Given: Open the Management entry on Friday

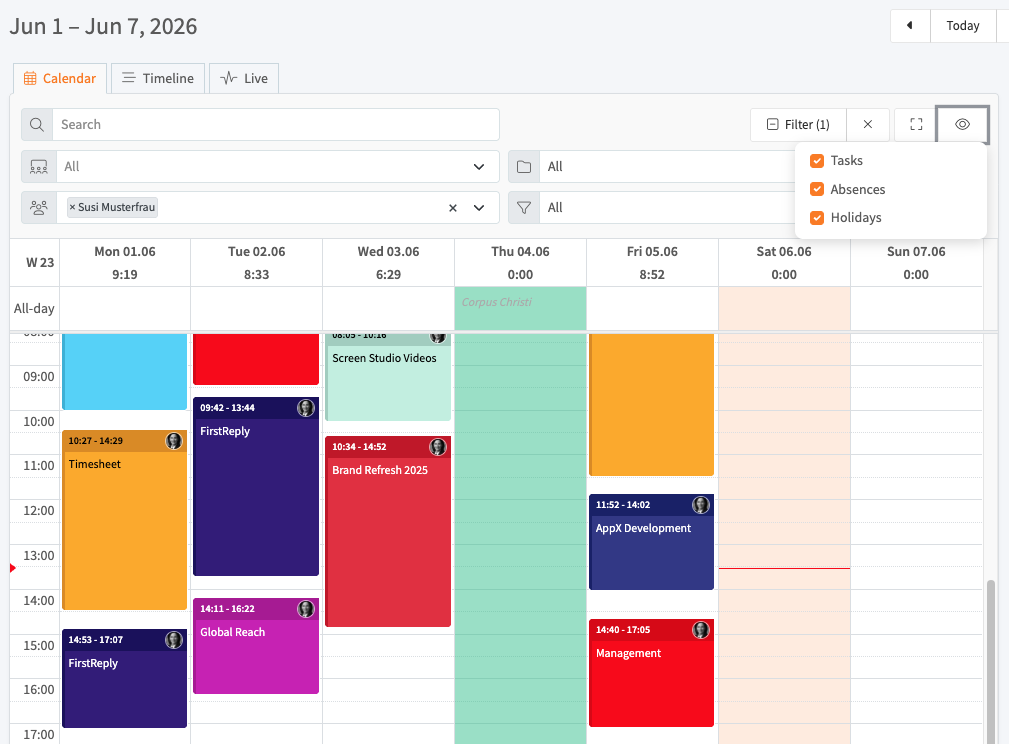Looking at the screenshot, I should click(x=651, y=673).
